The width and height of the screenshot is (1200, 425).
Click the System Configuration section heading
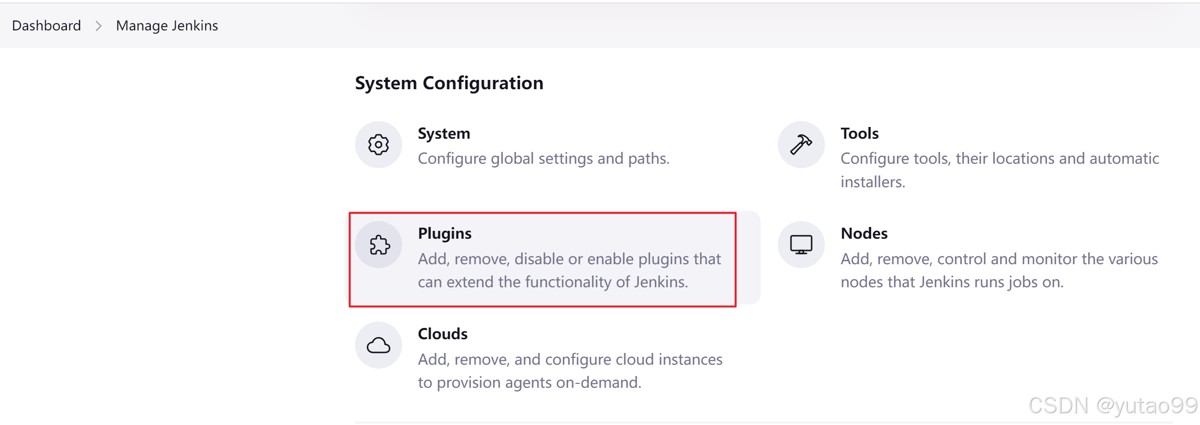tap(449, 83)
